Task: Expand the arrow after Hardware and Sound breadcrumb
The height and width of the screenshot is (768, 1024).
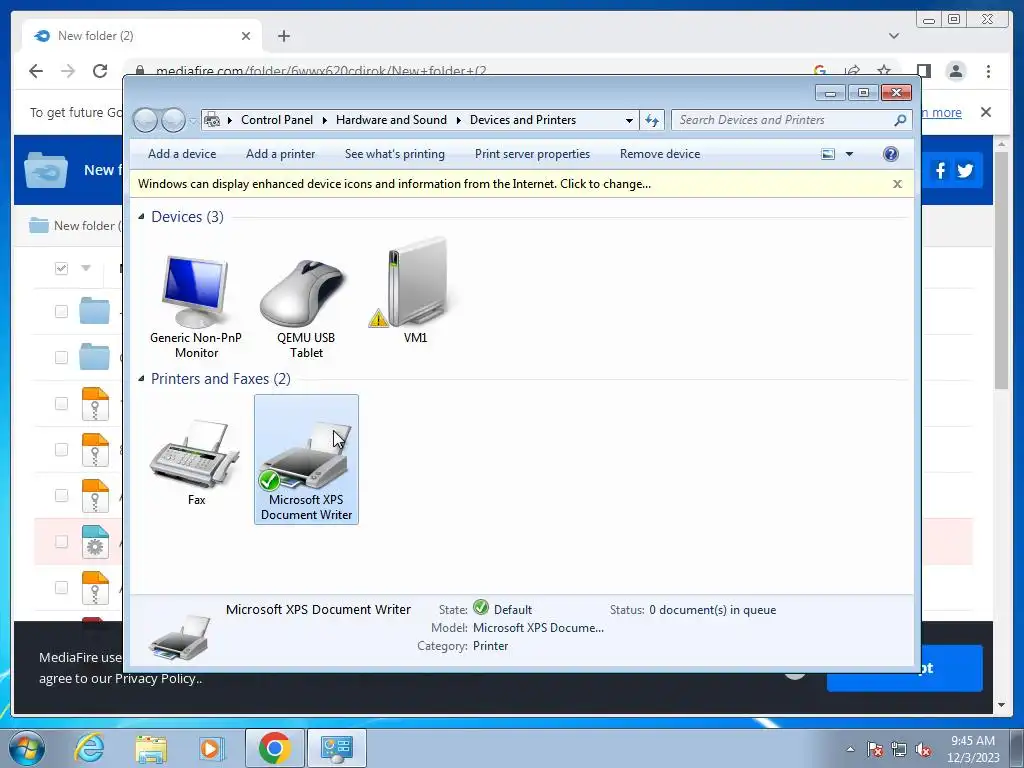Action: click(458, 120)
